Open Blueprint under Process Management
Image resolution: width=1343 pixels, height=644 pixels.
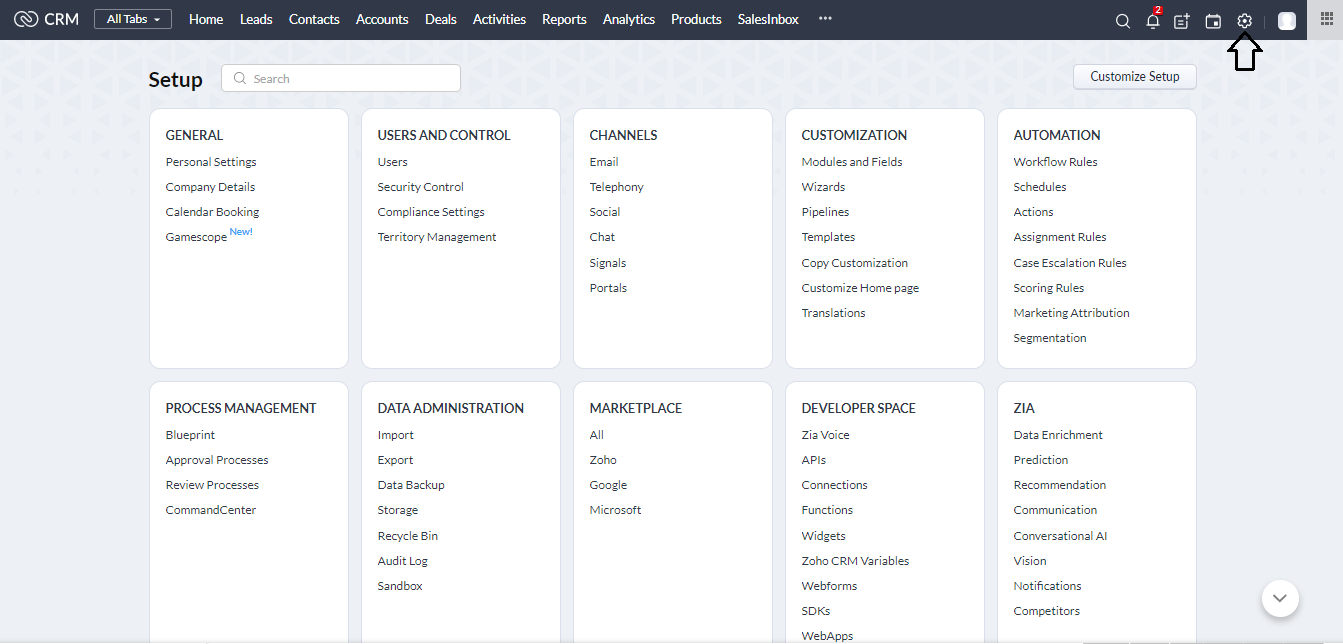[190, 435]
